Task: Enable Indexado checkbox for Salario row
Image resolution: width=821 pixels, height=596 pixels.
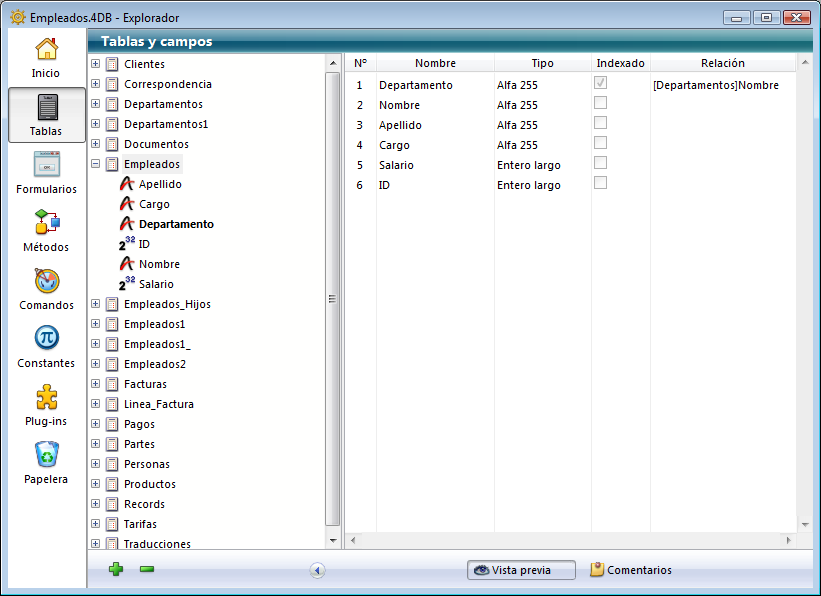Action: (600, 163)
